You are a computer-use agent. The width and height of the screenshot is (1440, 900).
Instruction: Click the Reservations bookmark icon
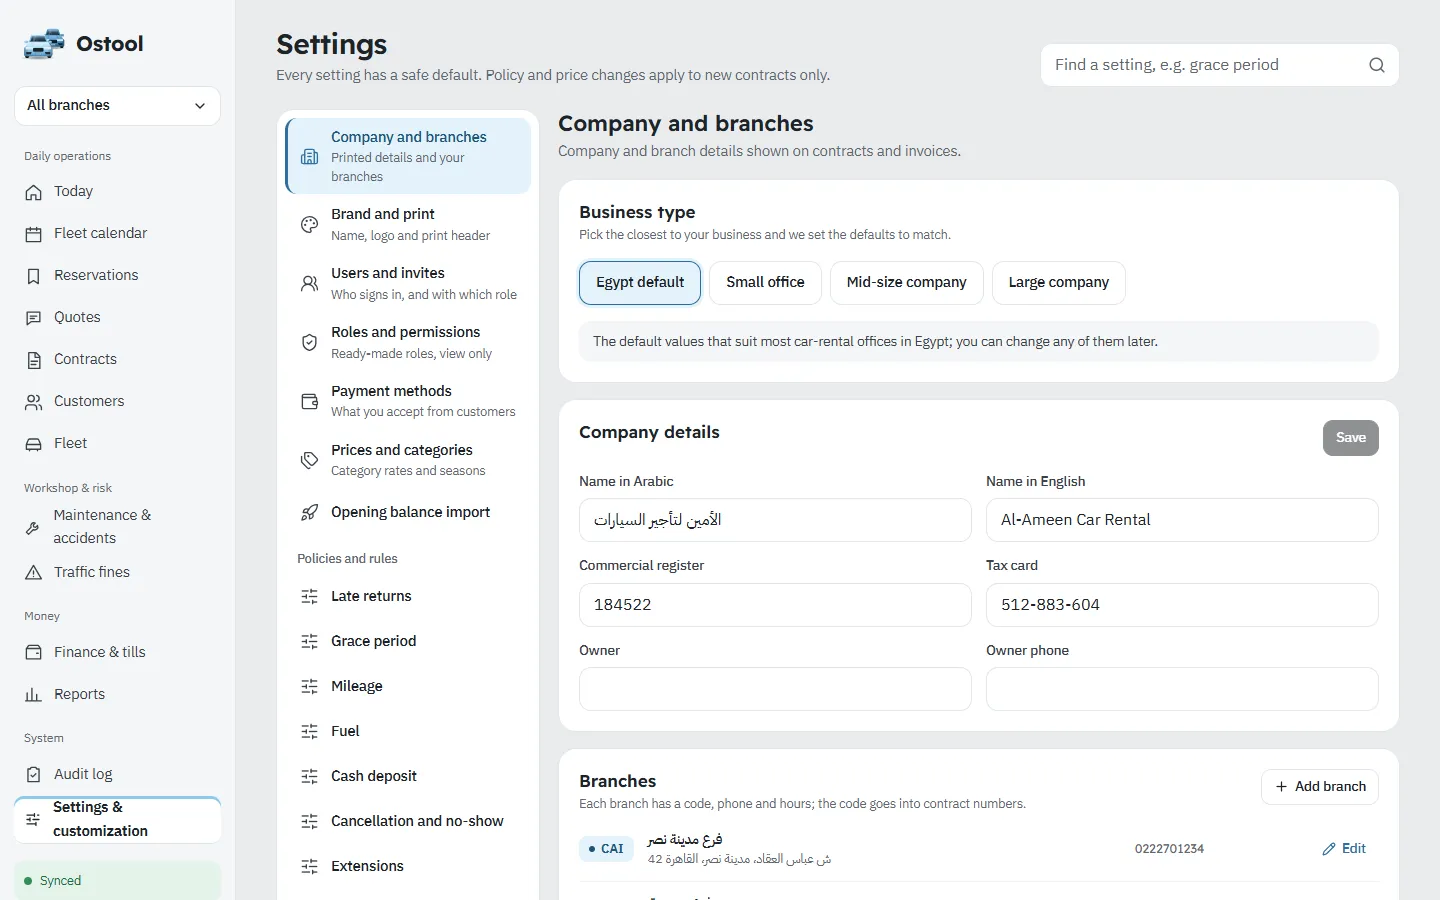click(34, 276)
